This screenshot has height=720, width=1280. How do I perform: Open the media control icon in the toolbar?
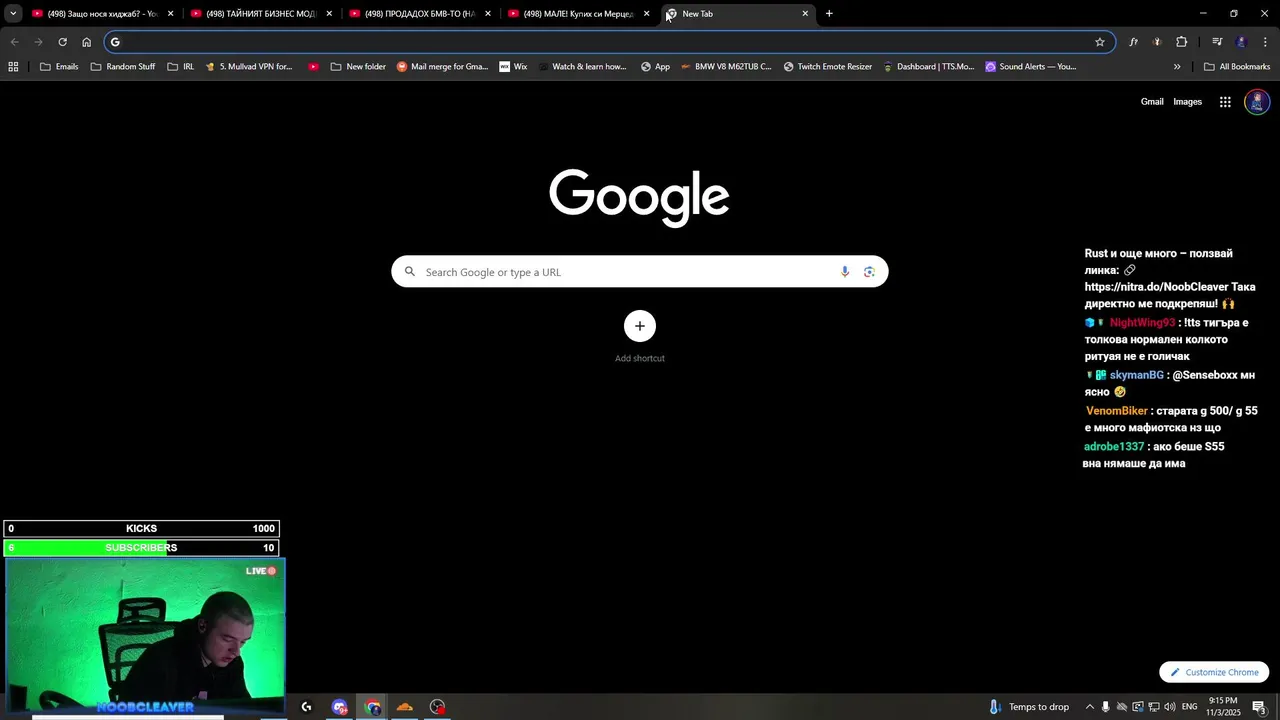1217,42
